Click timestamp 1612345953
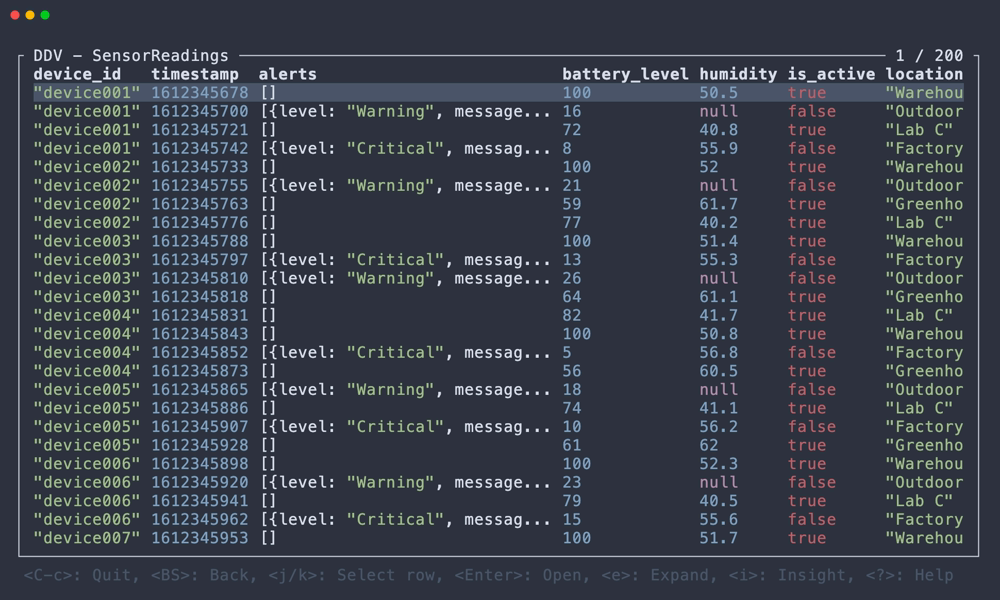Screen dimensions: 1000x600 click(200, 537)
